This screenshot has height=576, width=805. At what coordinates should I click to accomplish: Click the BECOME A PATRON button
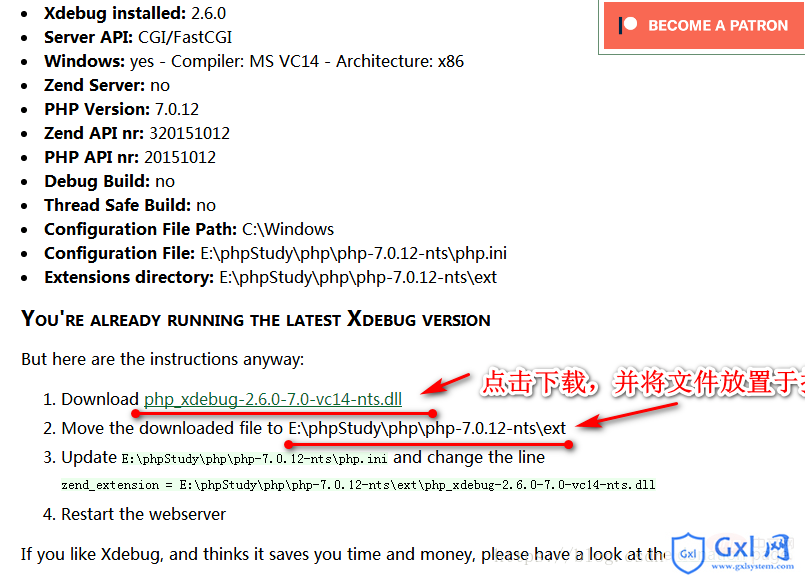point(704,25)
